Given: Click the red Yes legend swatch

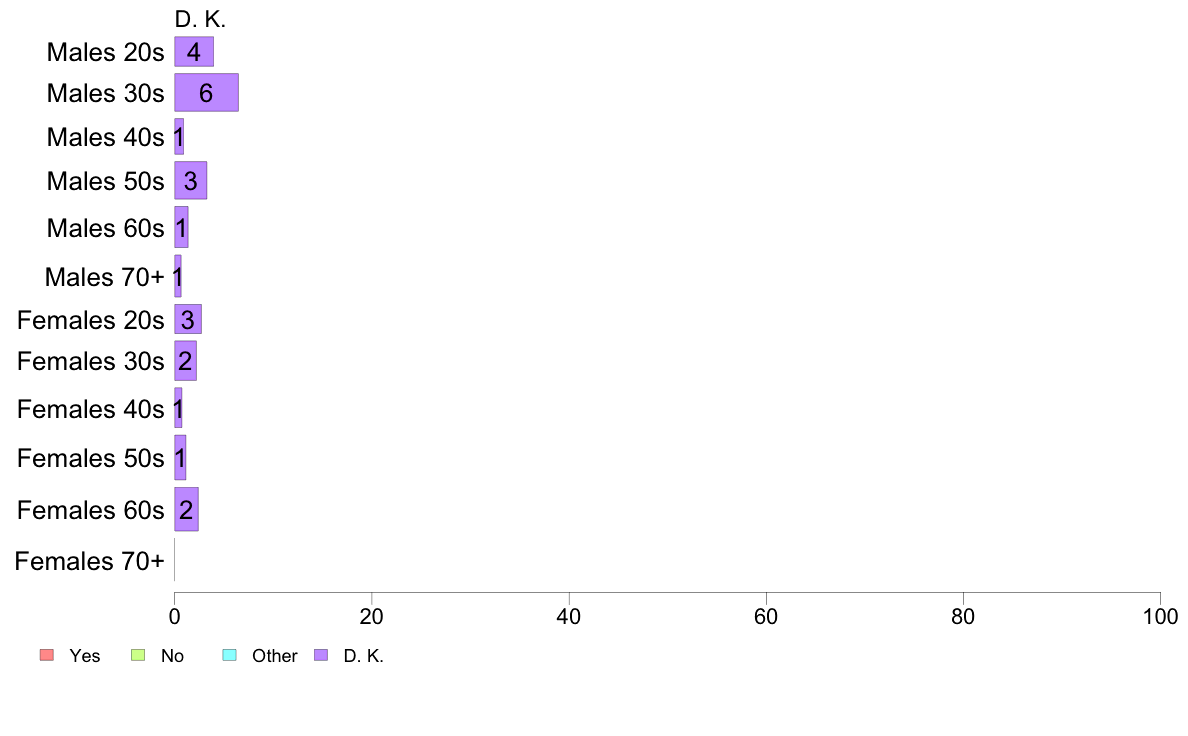Looking at the screenshot, I should [47, 655].
